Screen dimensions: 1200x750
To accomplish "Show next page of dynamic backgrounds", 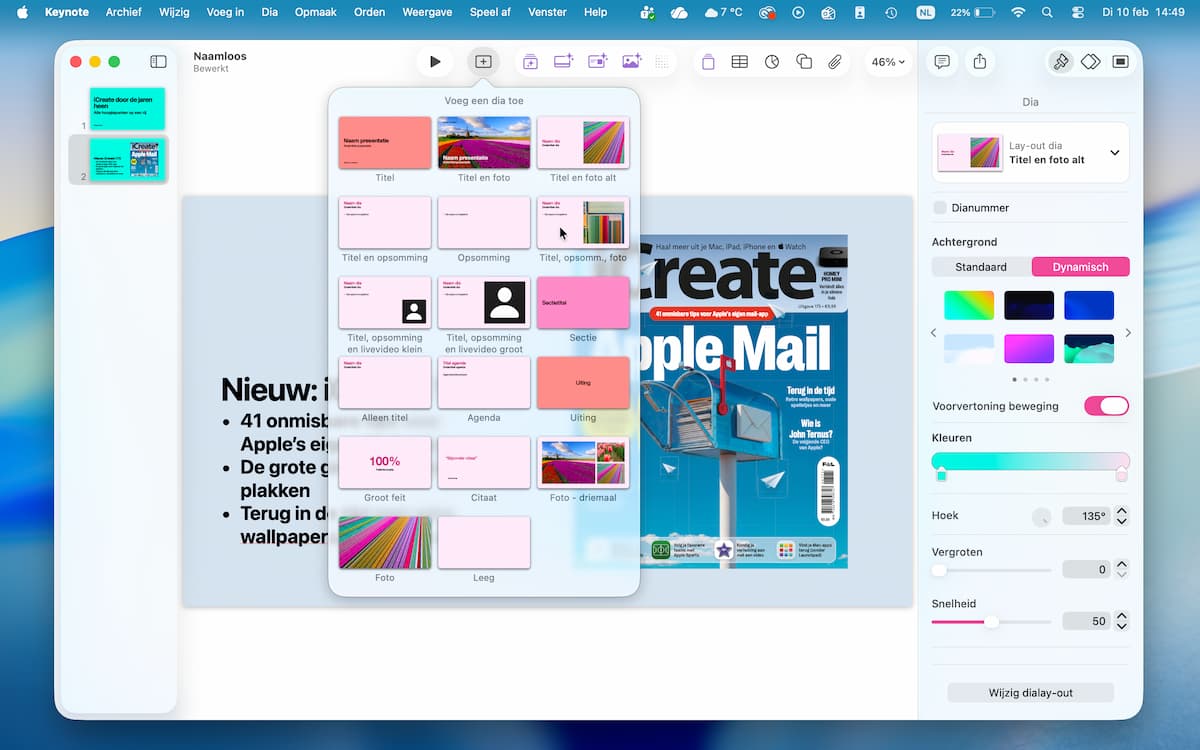I will (x=1128, y=333).
